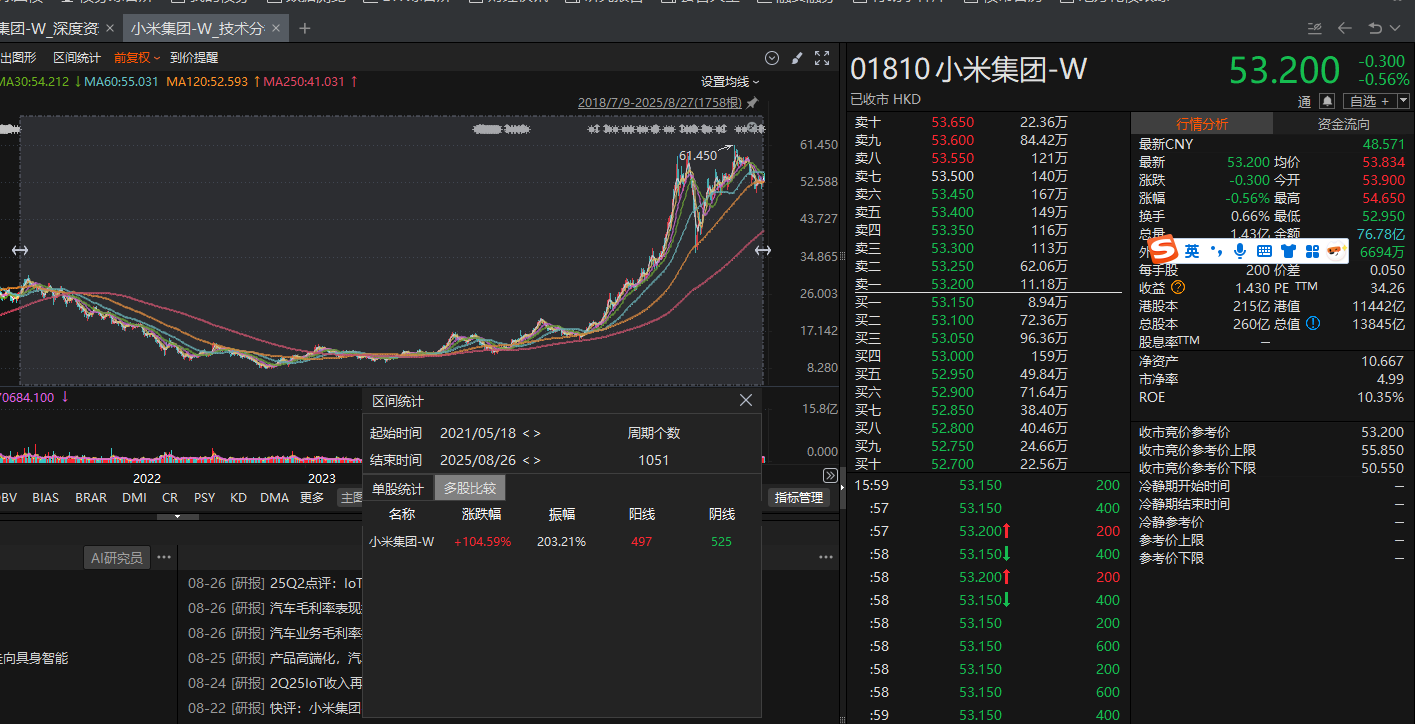The image size is (1415, 724).
Task: Step the 起始时间 date backward
Action: (525, 433)
